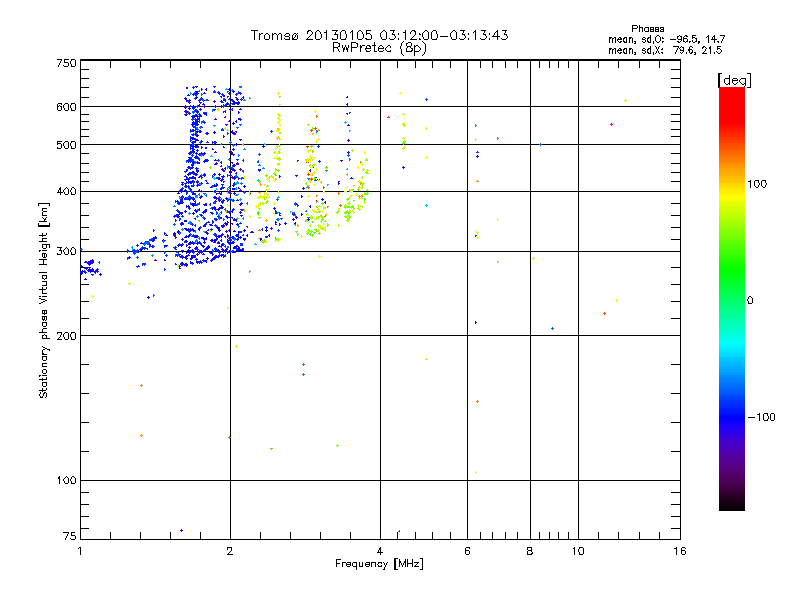Click the x-axis tick label '16'
The image size is (800, 600).
pyautogui.click(x=680, y=551)
